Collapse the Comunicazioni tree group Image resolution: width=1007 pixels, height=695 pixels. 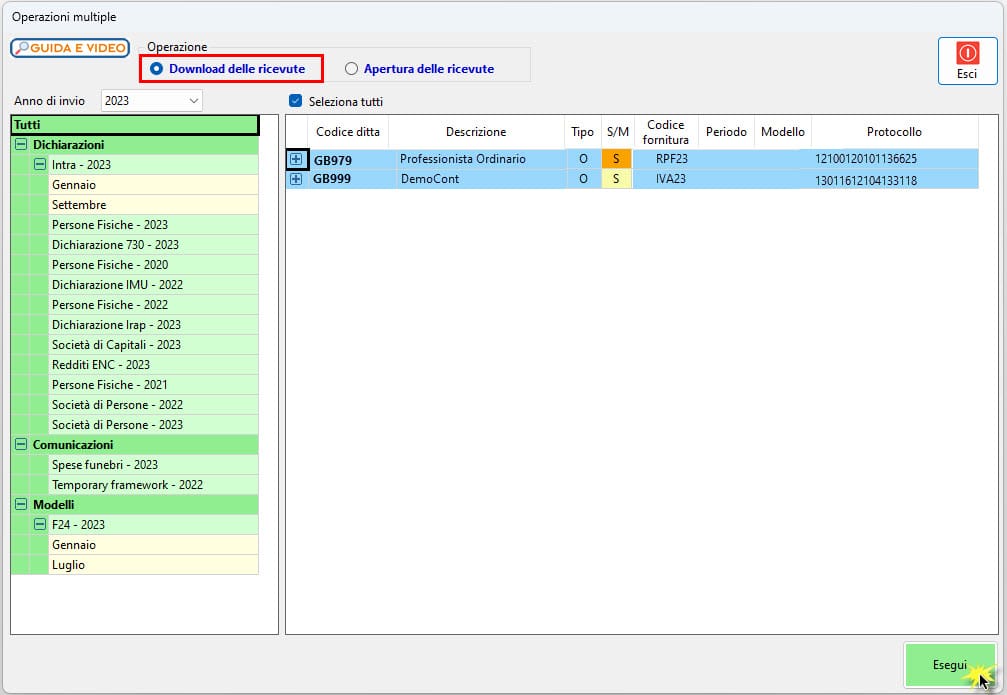click(x=21, y=445)
